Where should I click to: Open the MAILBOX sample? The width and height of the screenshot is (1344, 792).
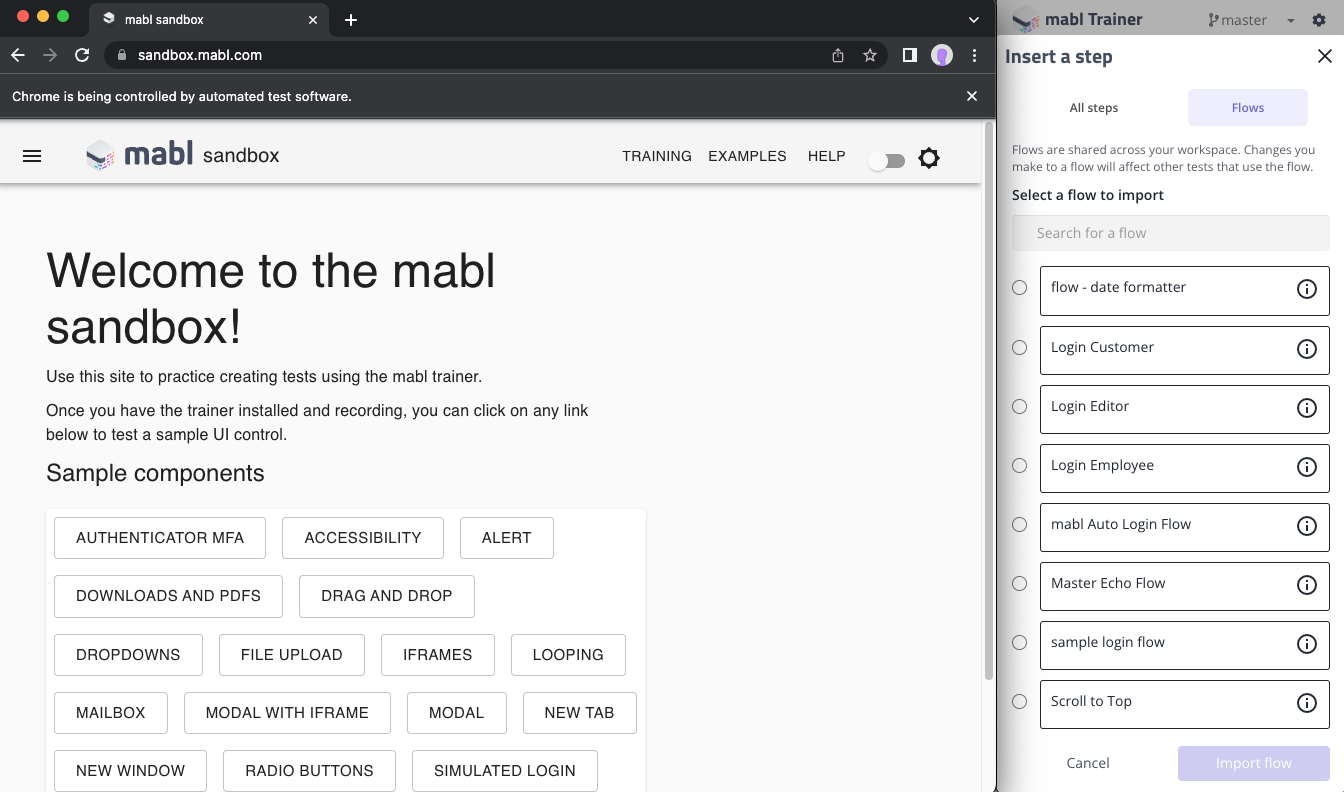point(111,713)
